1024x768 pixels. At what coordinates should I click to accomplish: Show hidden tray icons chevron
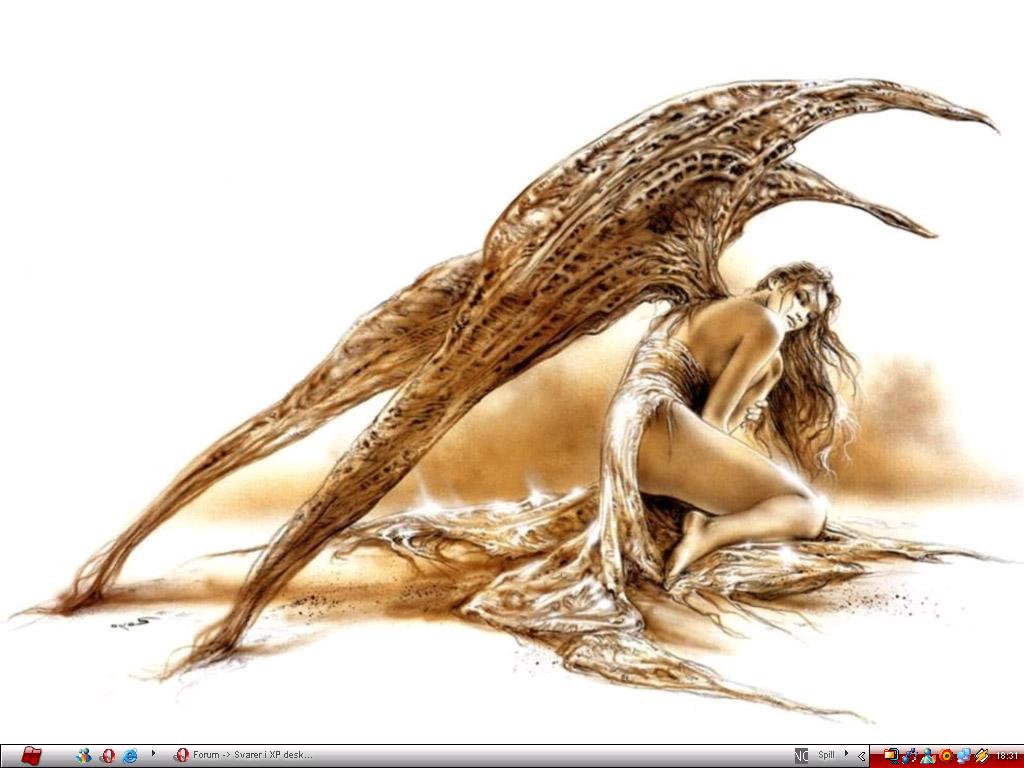[x=861, y=756]
